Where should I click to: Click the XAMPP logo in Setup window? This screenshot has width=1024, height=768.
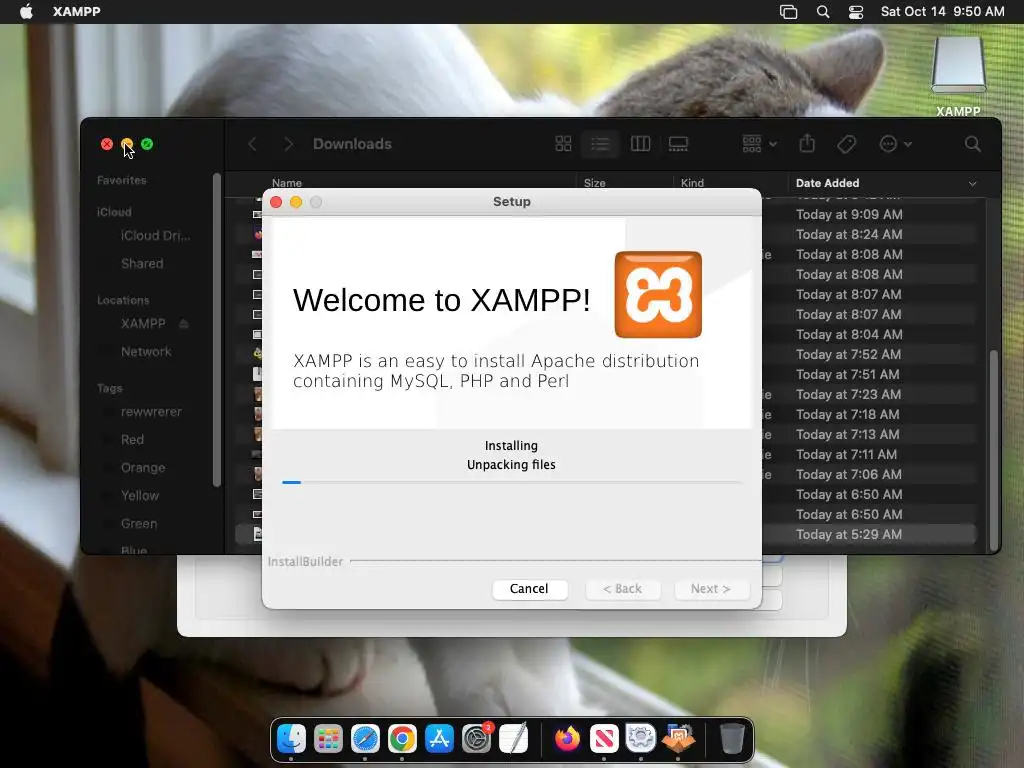658,295
